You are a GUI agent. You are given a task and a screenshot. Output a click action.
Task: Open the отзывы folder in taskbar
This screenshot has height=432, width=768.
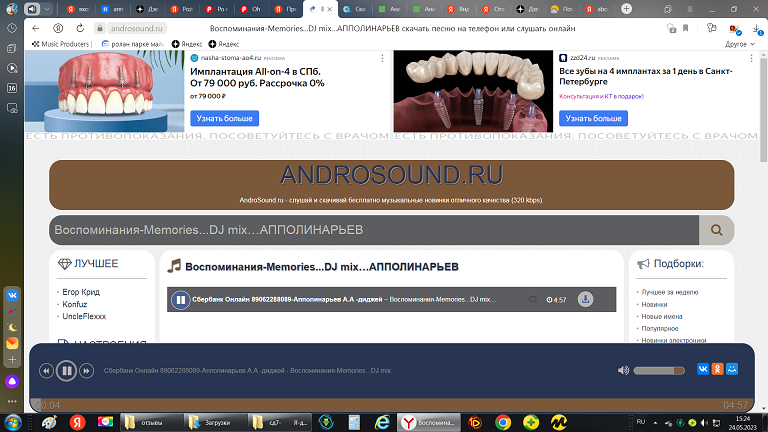click(150, 423)
